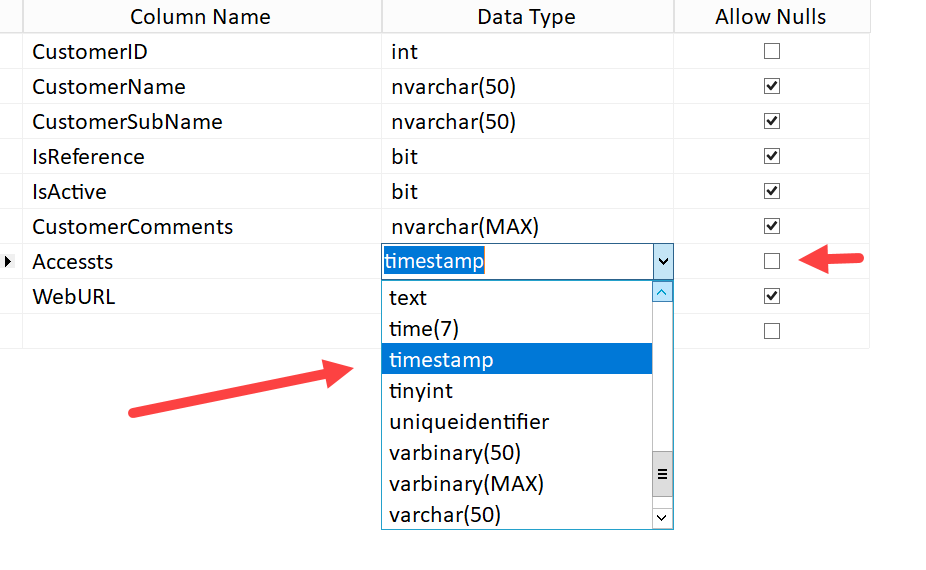Click the Accessts column name cell
This screenshot has width=926, height=570.
pyautogui.click(x=202, y=261)
